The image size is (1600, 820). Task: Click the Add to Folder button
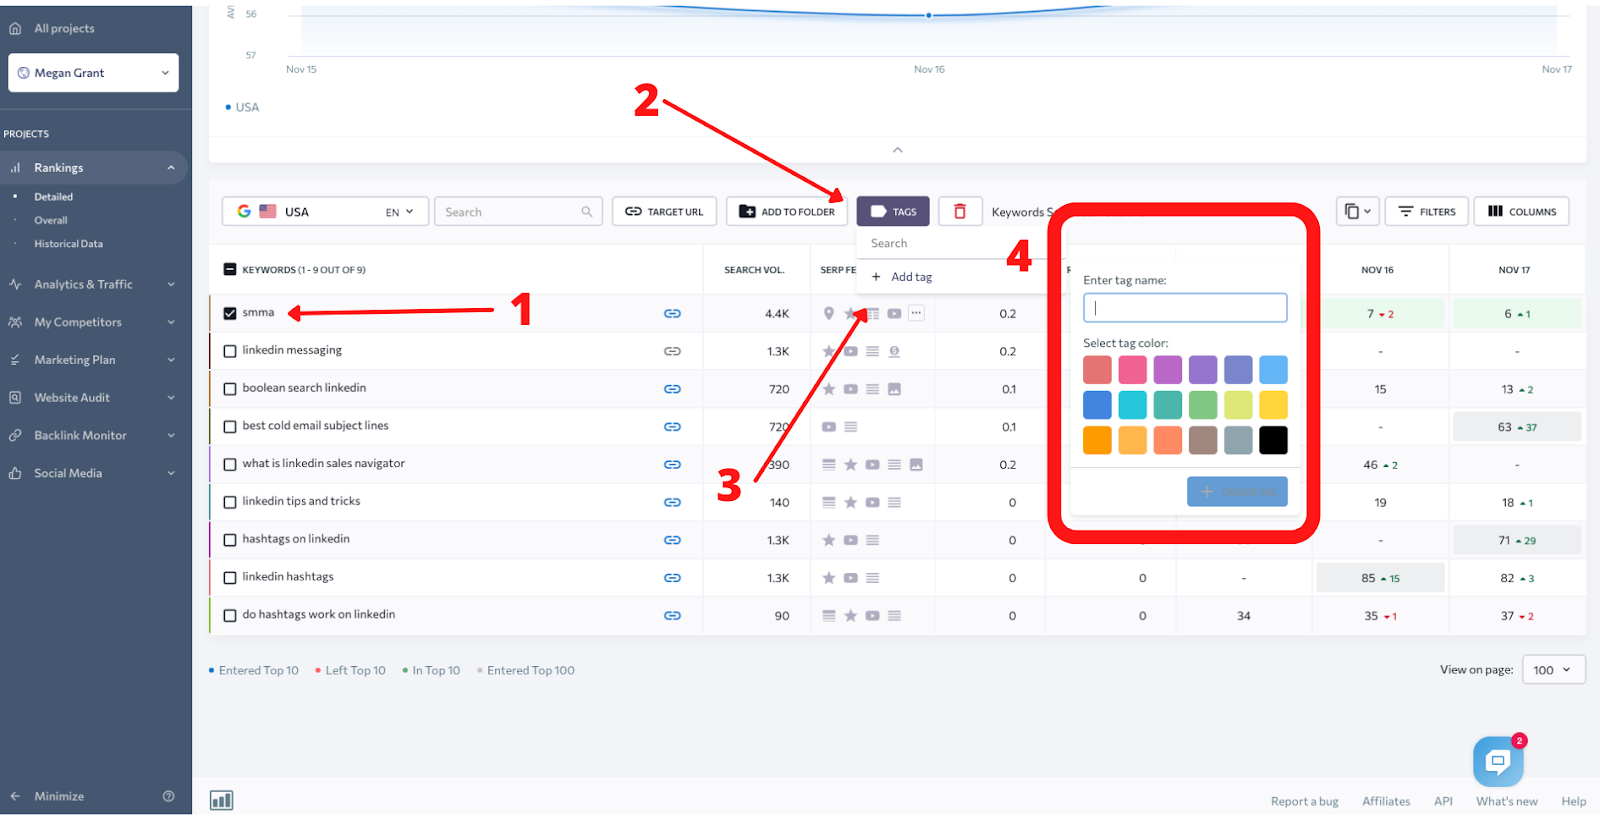click(787, 211)
